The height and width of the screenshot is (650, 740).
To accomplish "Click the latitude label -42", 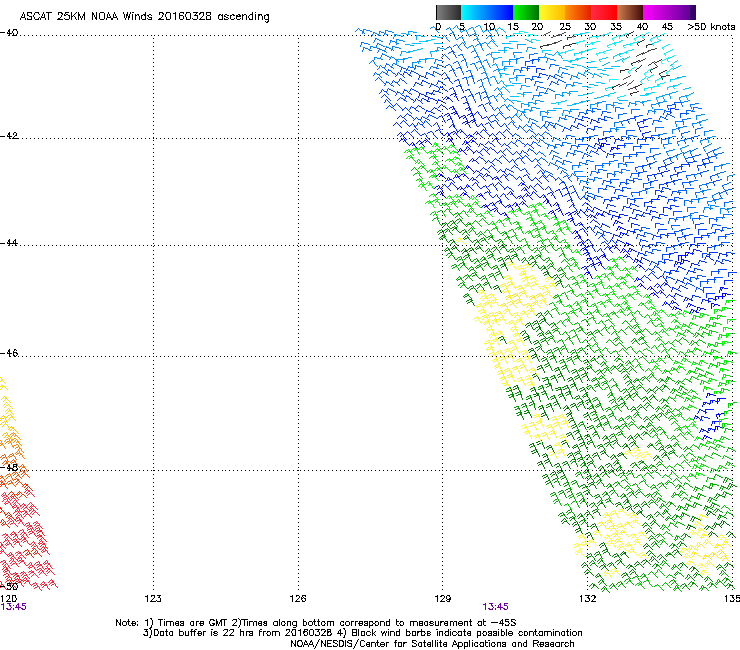I will coord(9,136).
